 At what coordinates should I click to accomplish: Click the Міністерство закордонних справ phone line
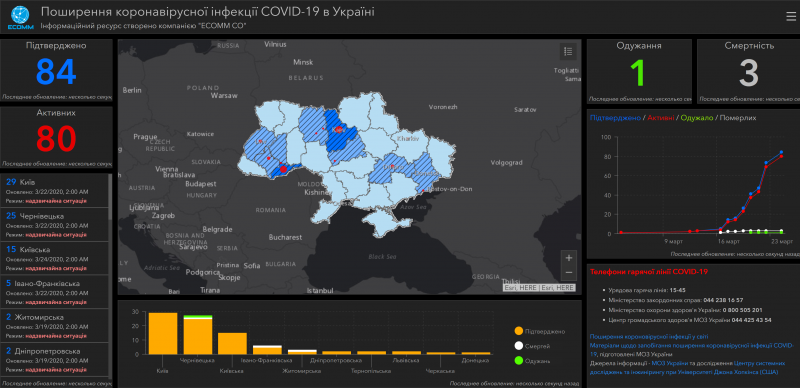pos(676,300)
